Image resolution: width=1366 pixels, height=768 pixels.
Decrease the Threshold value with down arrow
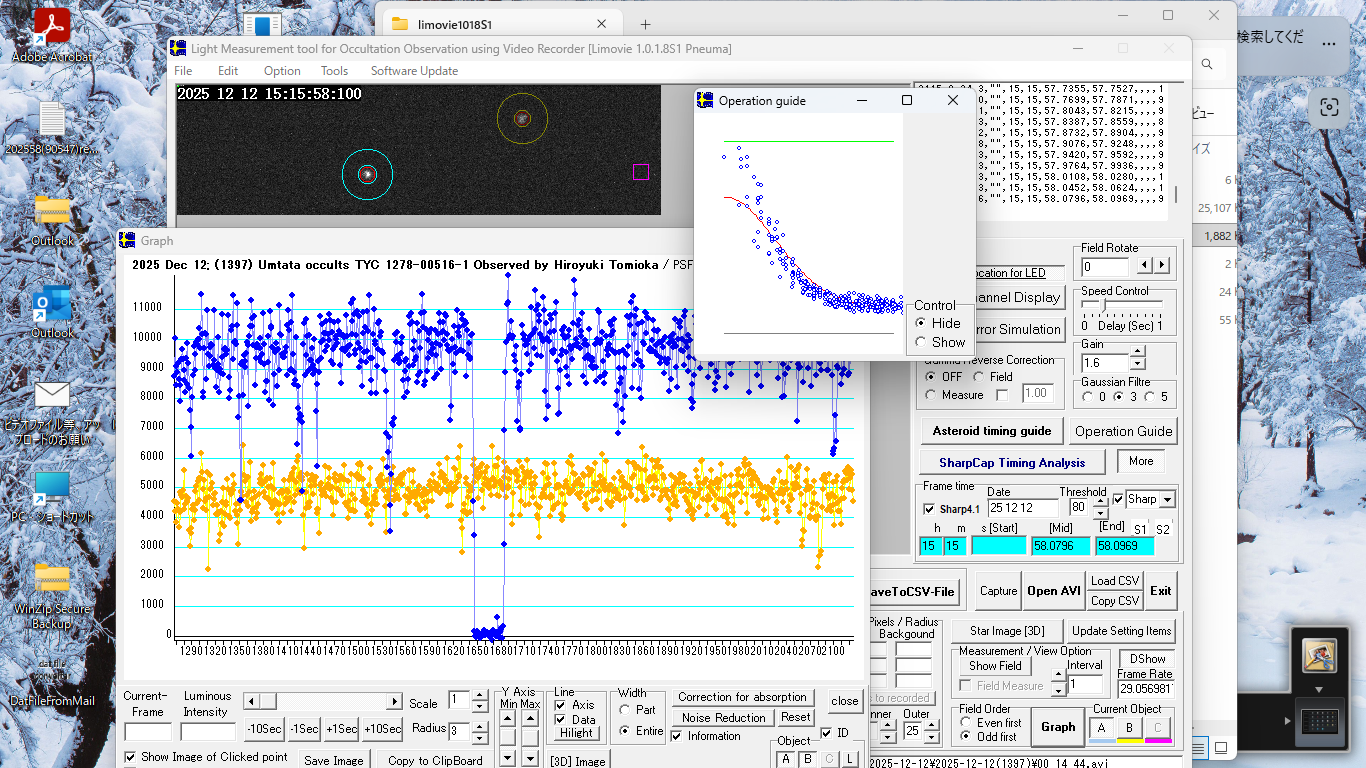(1100, 514)
